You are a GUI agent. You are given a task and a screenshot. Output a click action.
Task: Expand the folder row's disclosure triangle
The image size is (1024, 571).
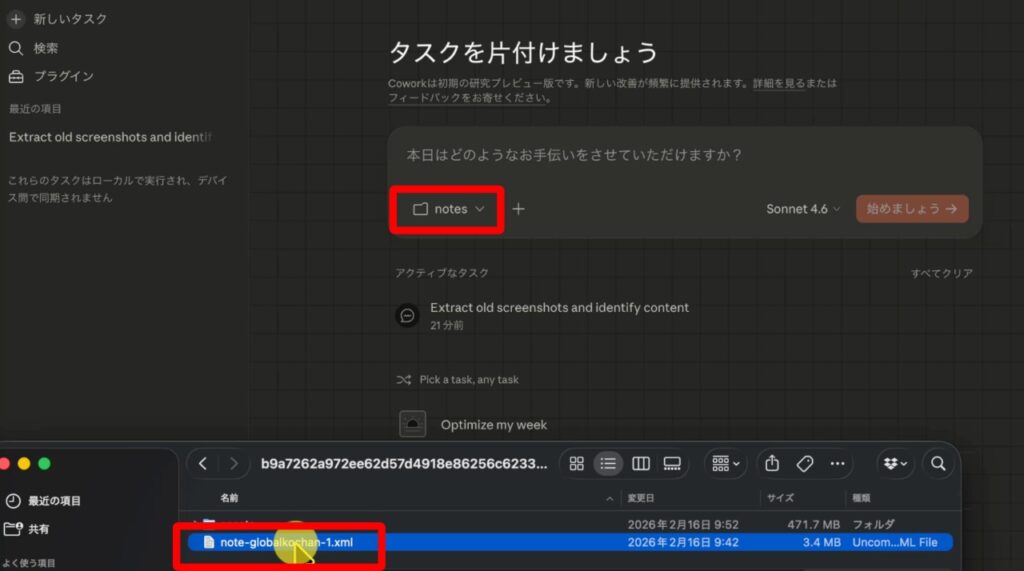pos(195,524)
